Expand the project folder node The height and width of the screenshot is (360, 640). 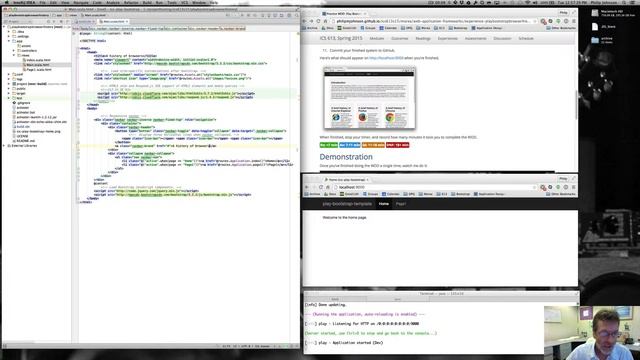pyautogui.click(x=9, y=84)
